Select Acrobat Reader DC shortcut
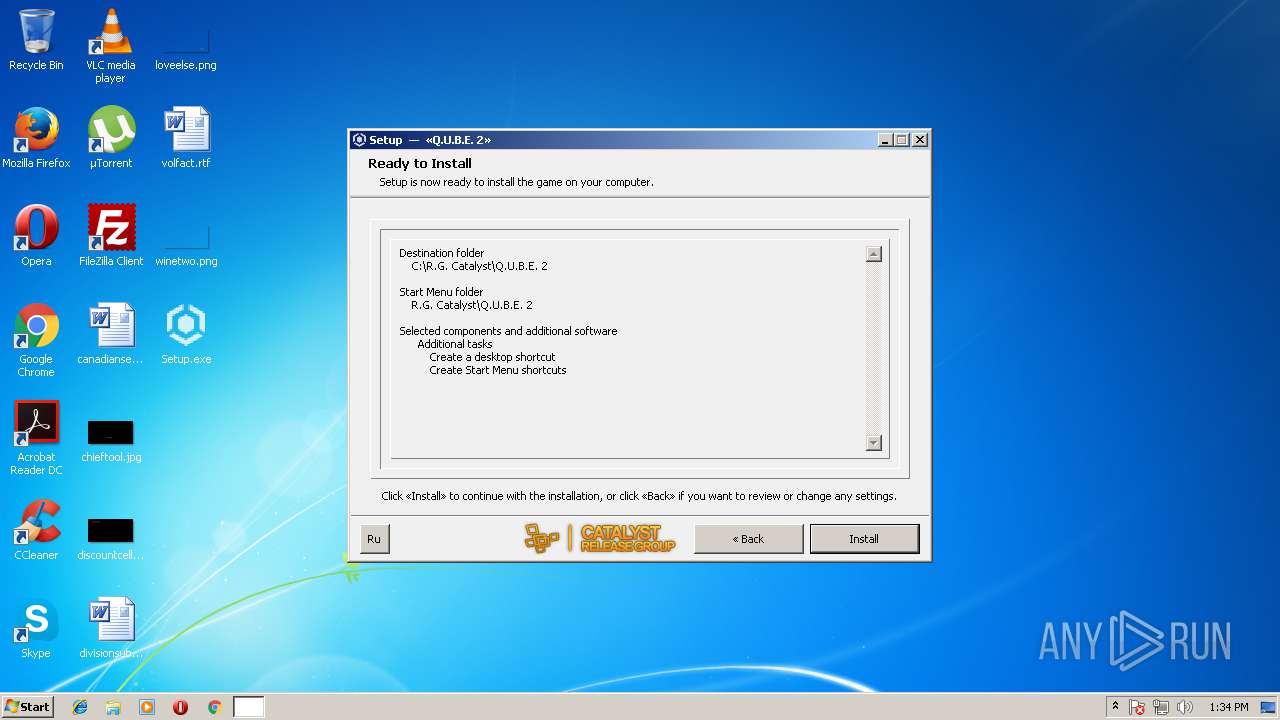 [36, 438]
